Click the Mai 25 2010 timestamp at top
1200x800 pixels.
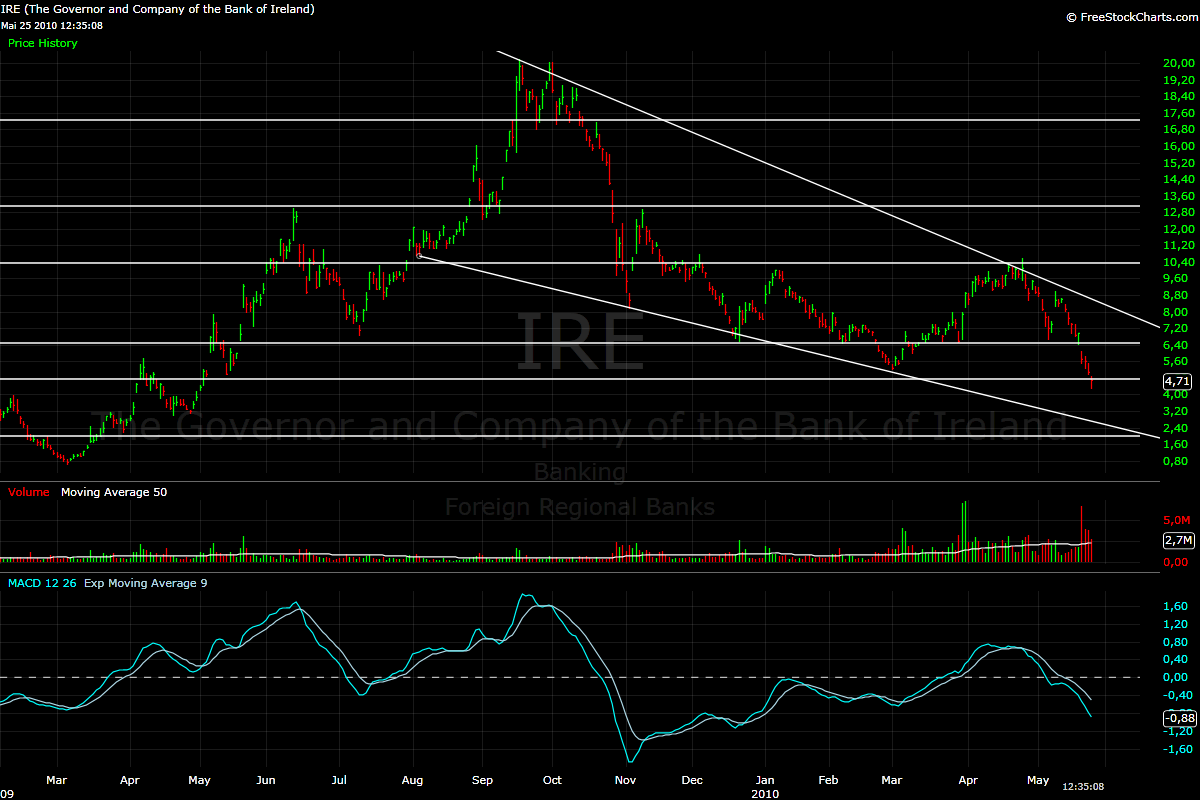[53, 26]
